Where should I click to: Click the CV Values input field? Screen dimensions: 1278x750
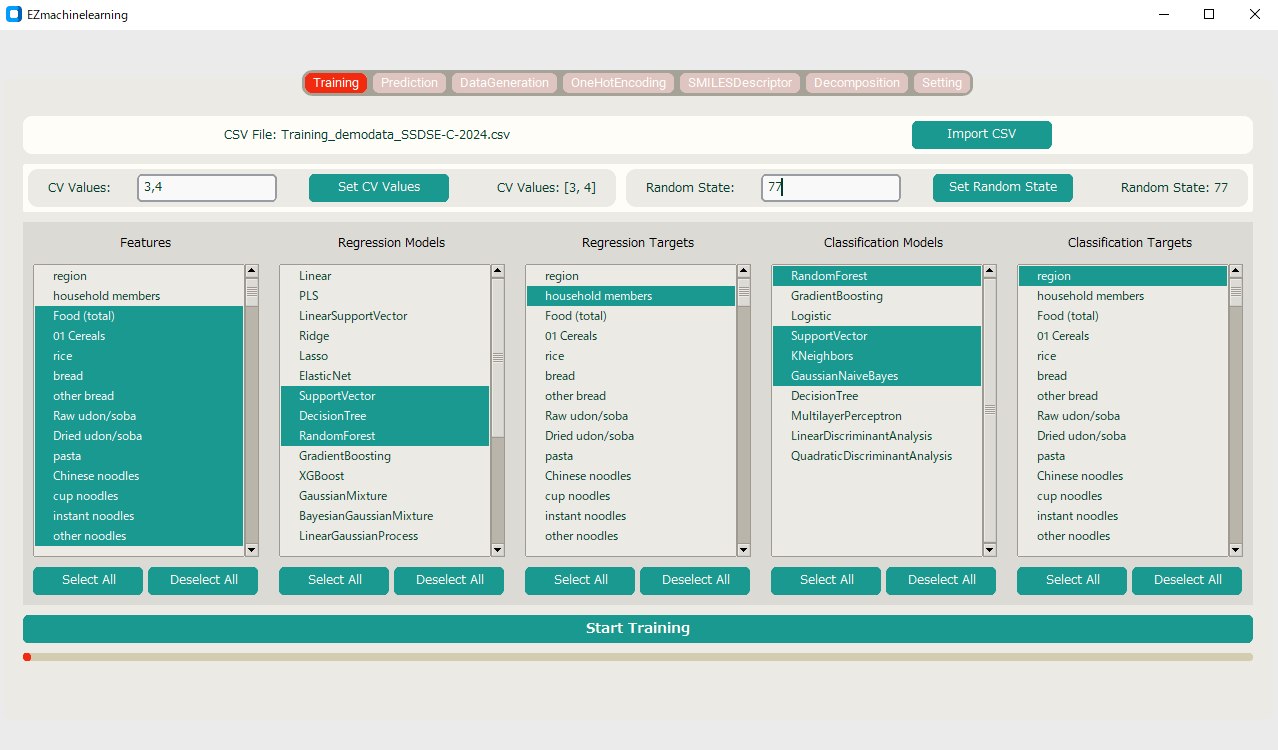(x=207, y=187)
